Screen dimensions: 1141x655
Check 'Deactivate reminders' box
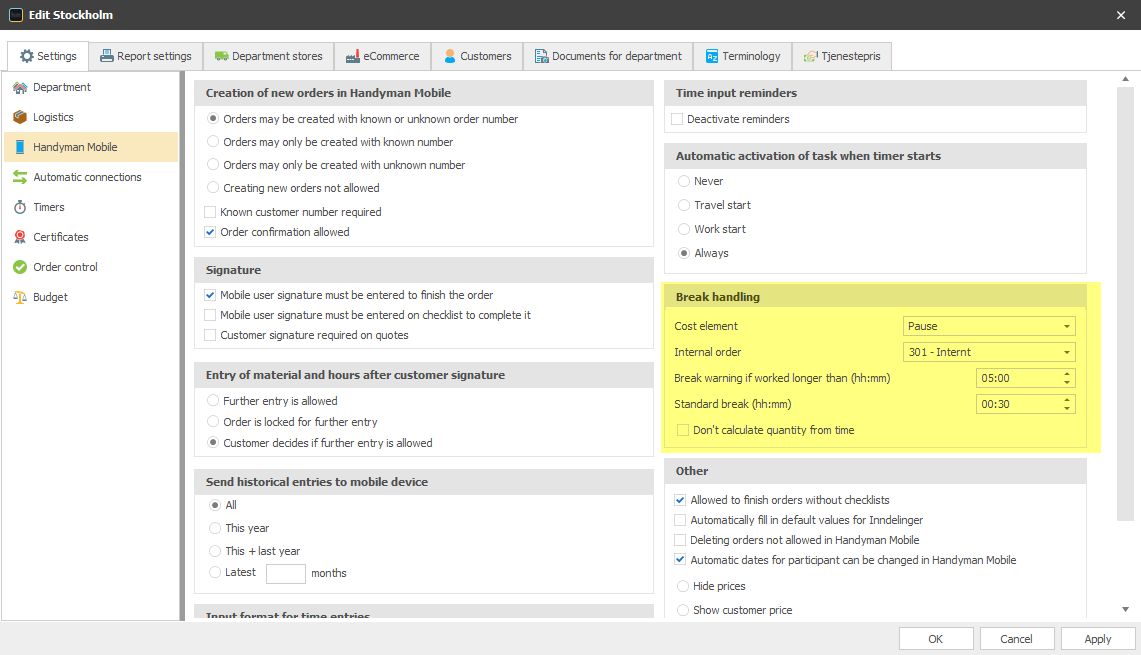(x=677, y=119)
